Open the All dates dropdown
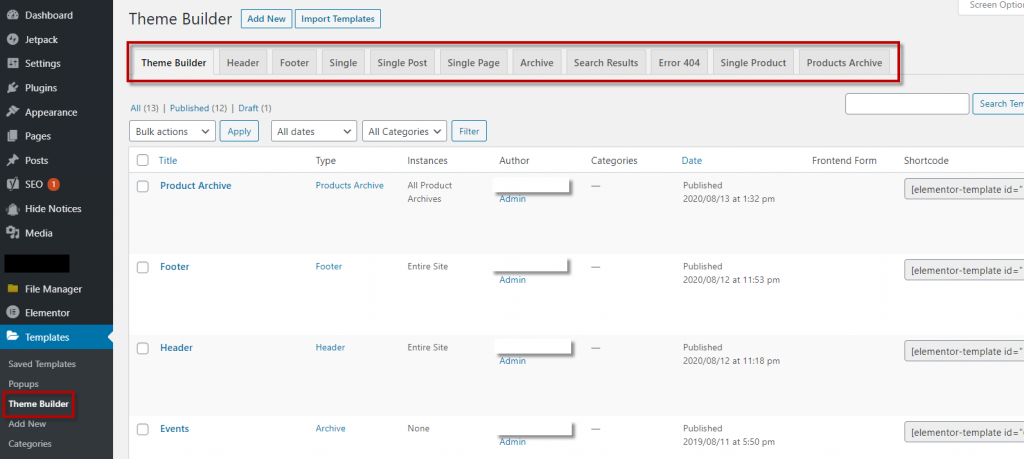Screen dimensions: 1024x459 314,131
